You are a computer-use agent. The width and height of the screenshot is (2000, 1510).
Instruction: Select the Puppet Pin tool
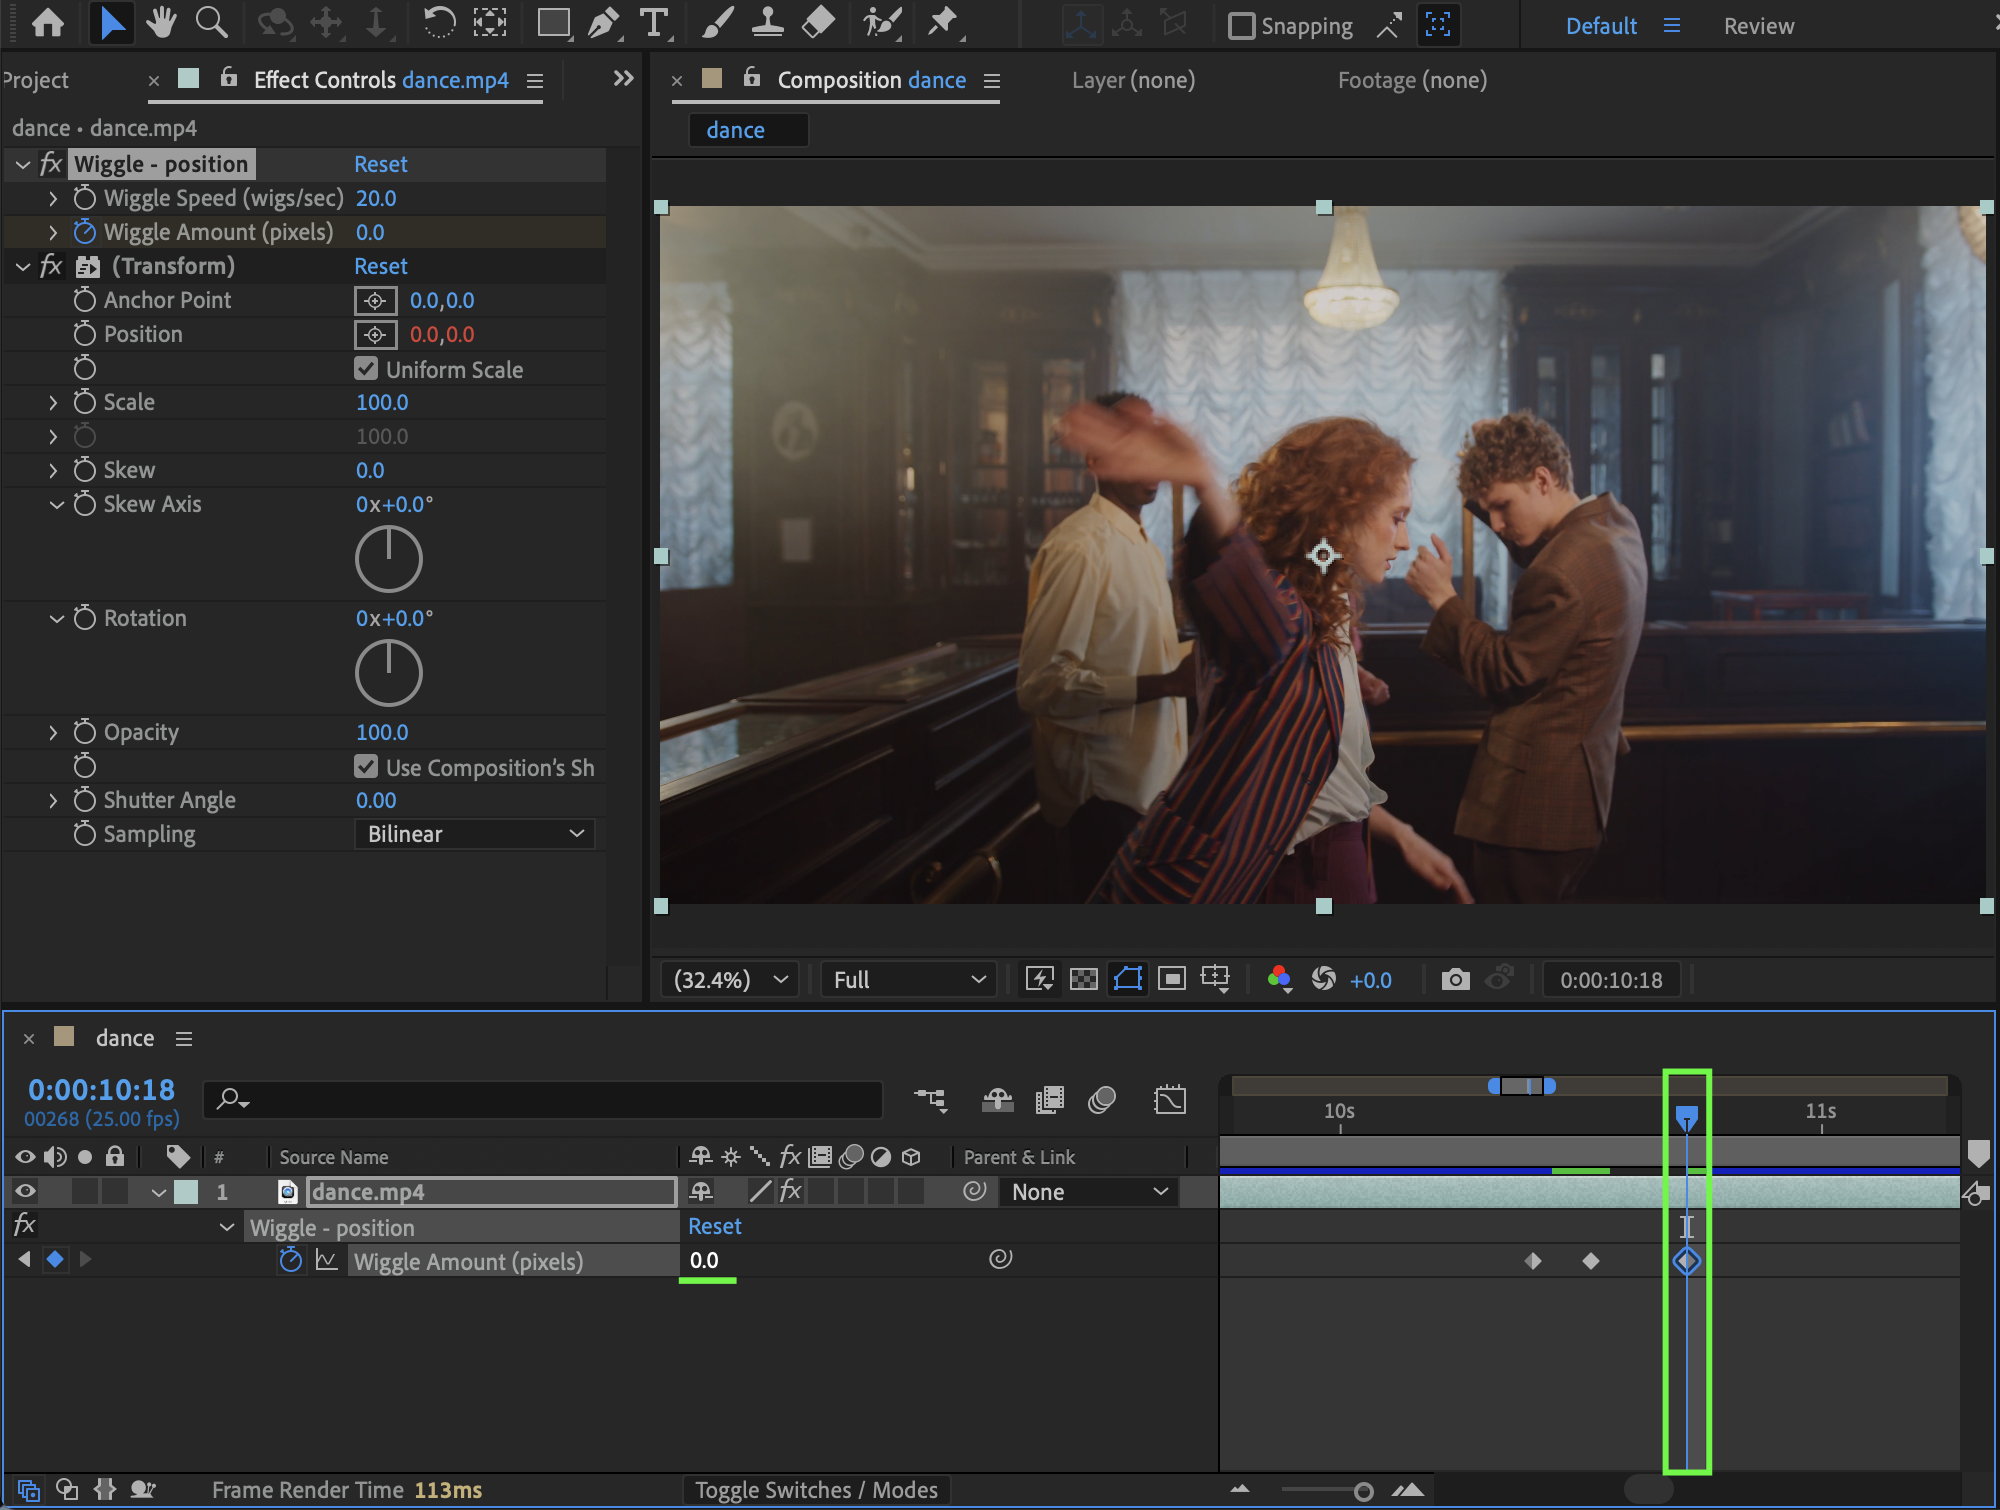pos(942,22)
